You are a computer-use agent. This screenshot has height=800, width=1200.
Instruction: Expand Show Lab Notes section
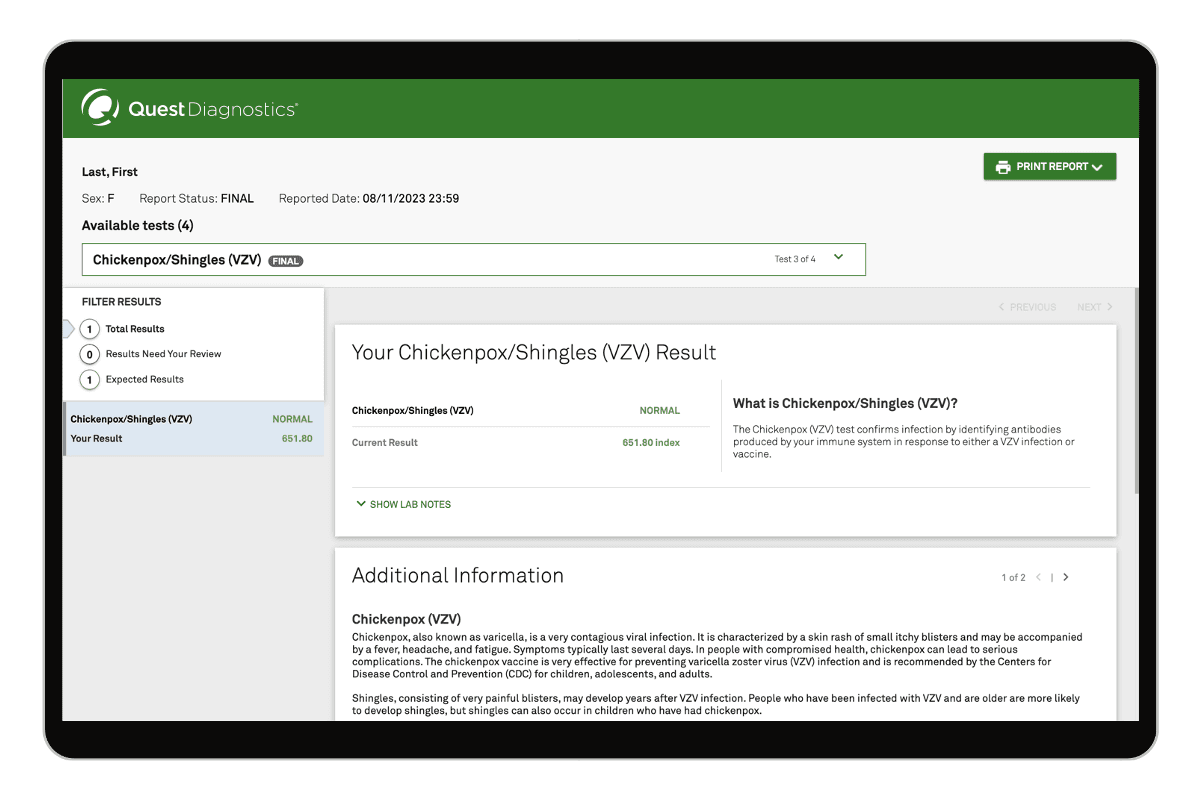(x=410, y=505)
